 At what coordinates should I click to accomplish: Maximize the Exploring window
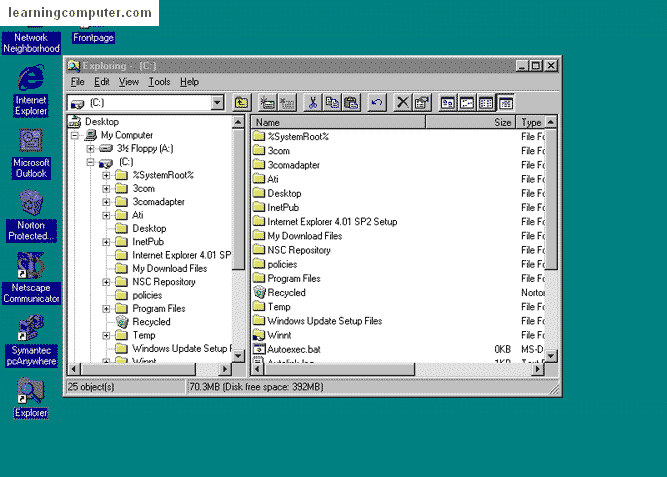click(536, 66)
